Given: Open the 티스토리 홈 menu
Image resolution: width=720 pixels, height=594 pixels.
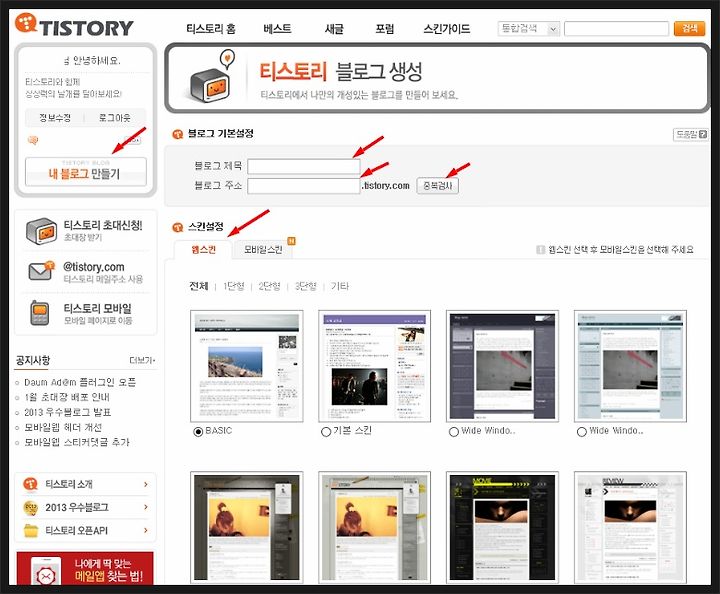Looking at the screenshot, I should (211, 29).
